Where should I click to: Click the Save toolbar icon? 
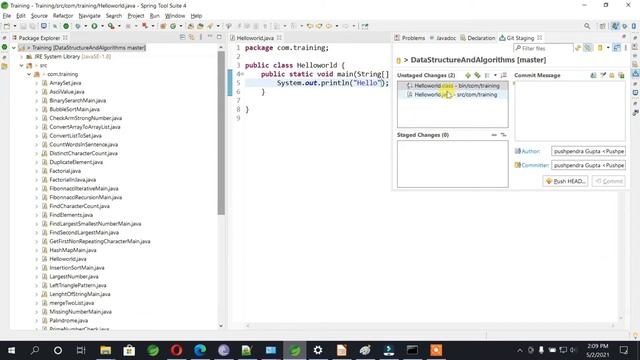23,26
